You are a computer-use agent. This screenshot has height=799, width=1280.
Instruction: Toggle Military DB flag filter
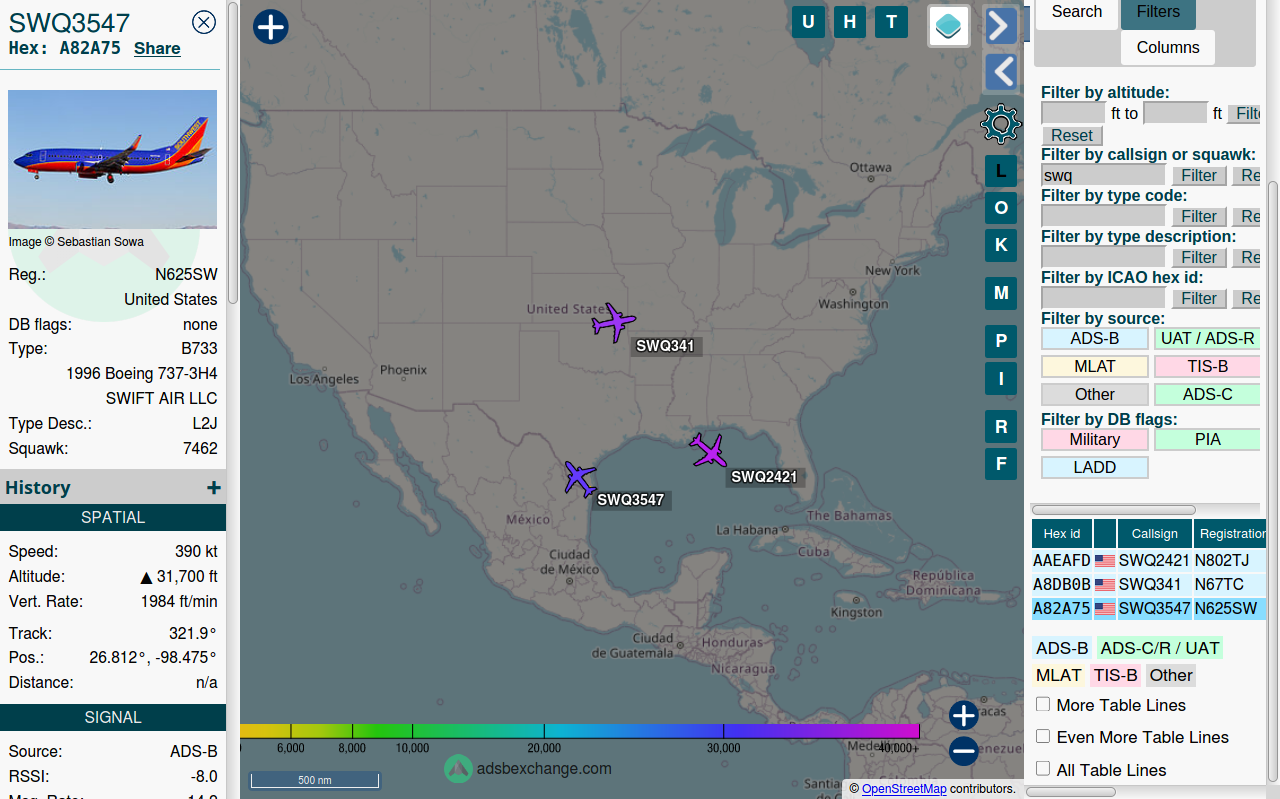[1095, 440]
